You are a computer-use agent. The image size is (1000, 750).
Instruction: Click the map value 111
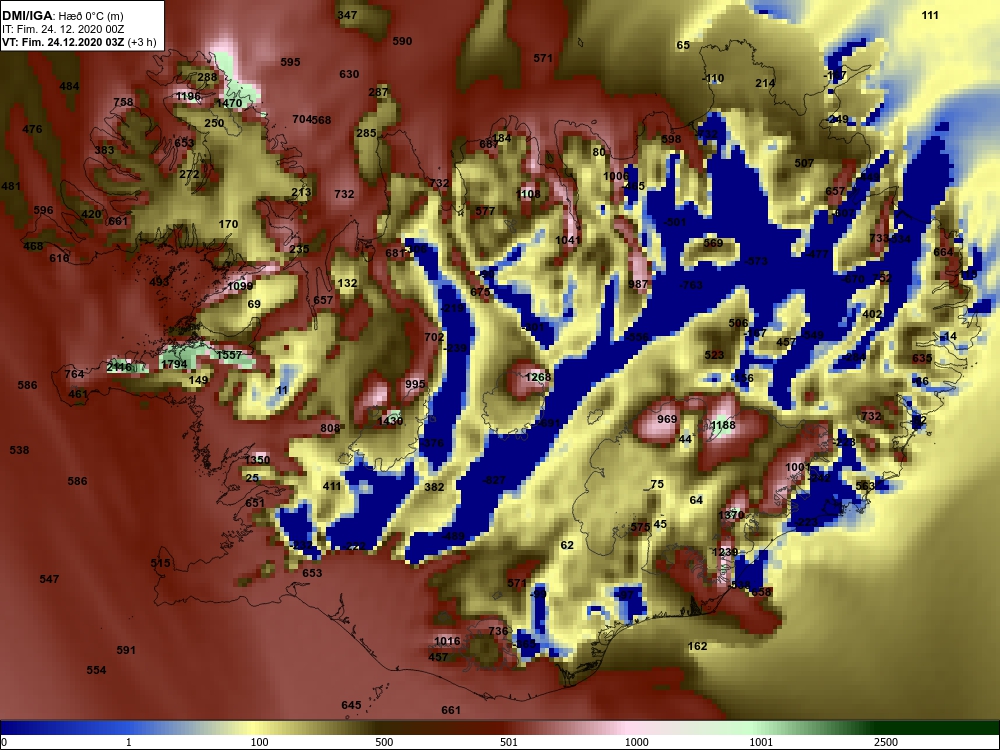[930, 15]
